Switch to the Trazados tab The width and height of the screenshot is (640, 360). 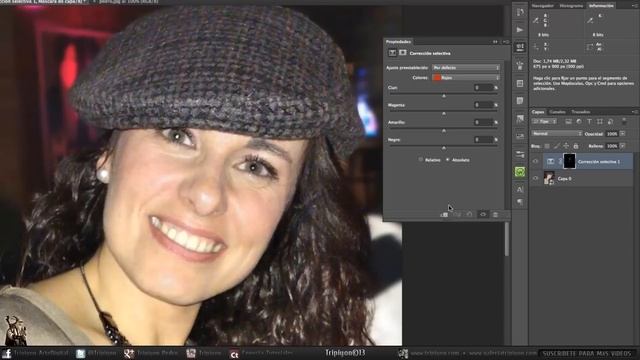click(x=581, y=112)
